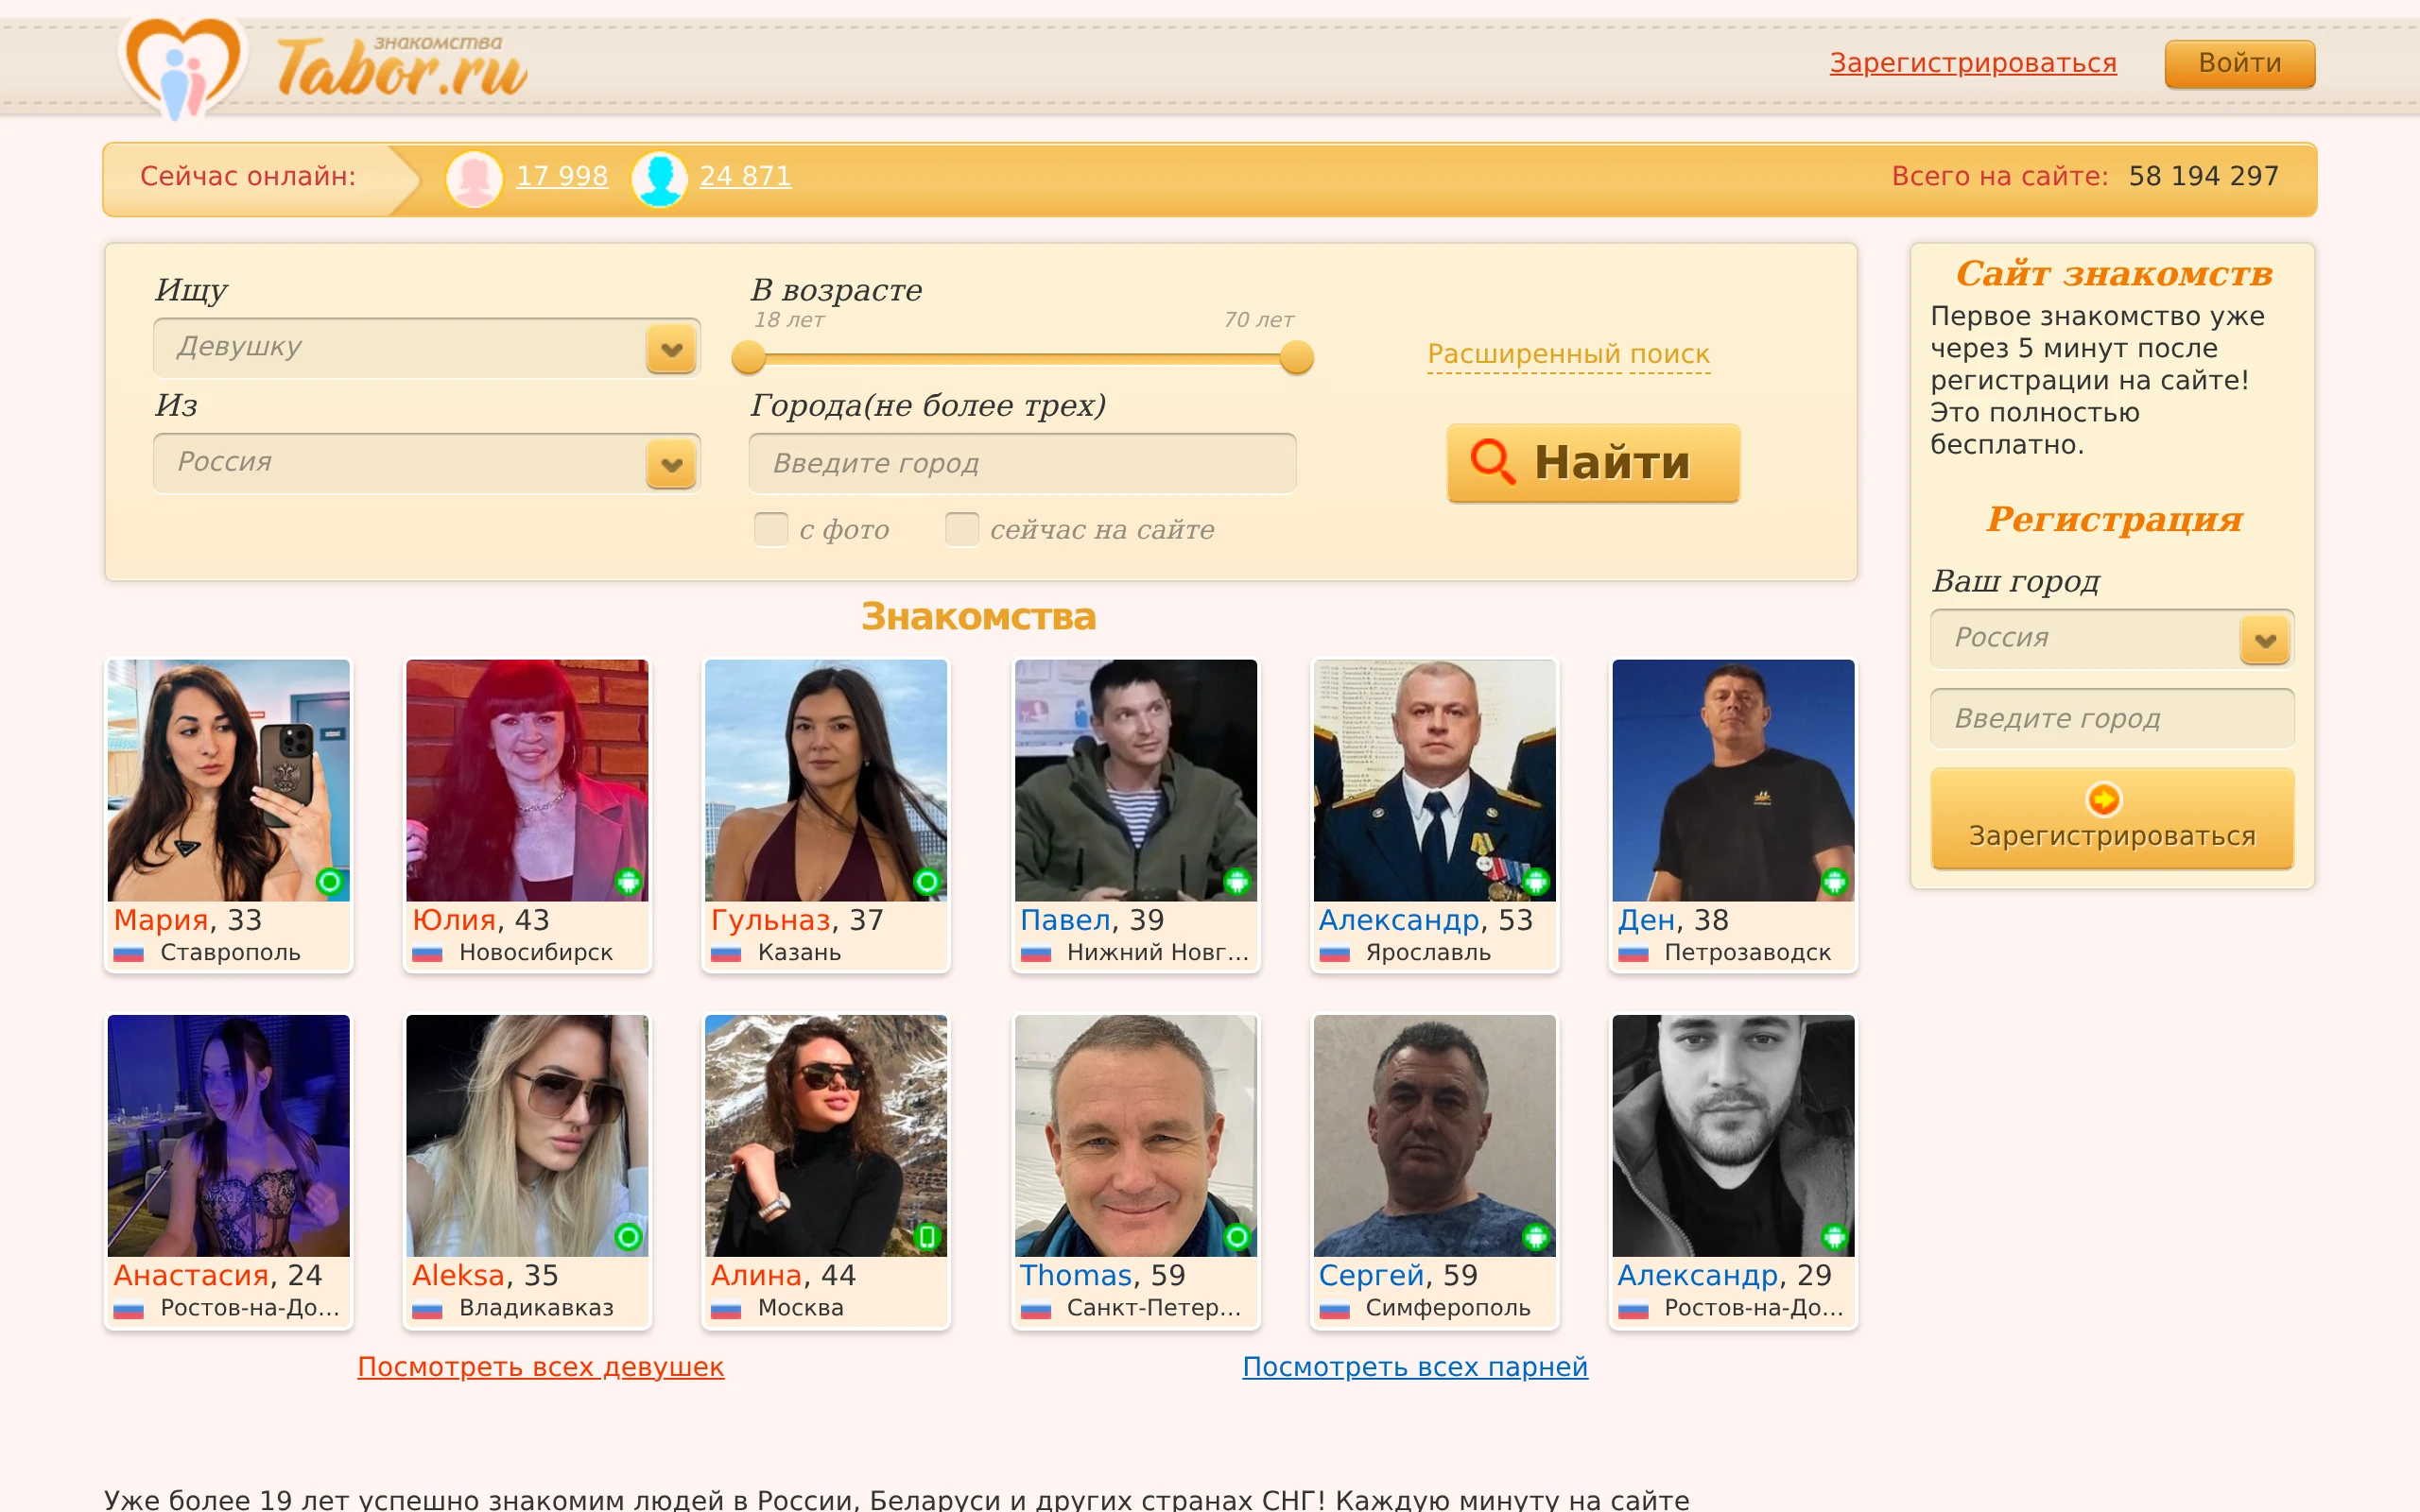Image resolution: width=2420 pixels, height=1512 pixels.
Task: Open Анастасия's profile photo
Action: pyautogui.click(x=229, y=1136)
